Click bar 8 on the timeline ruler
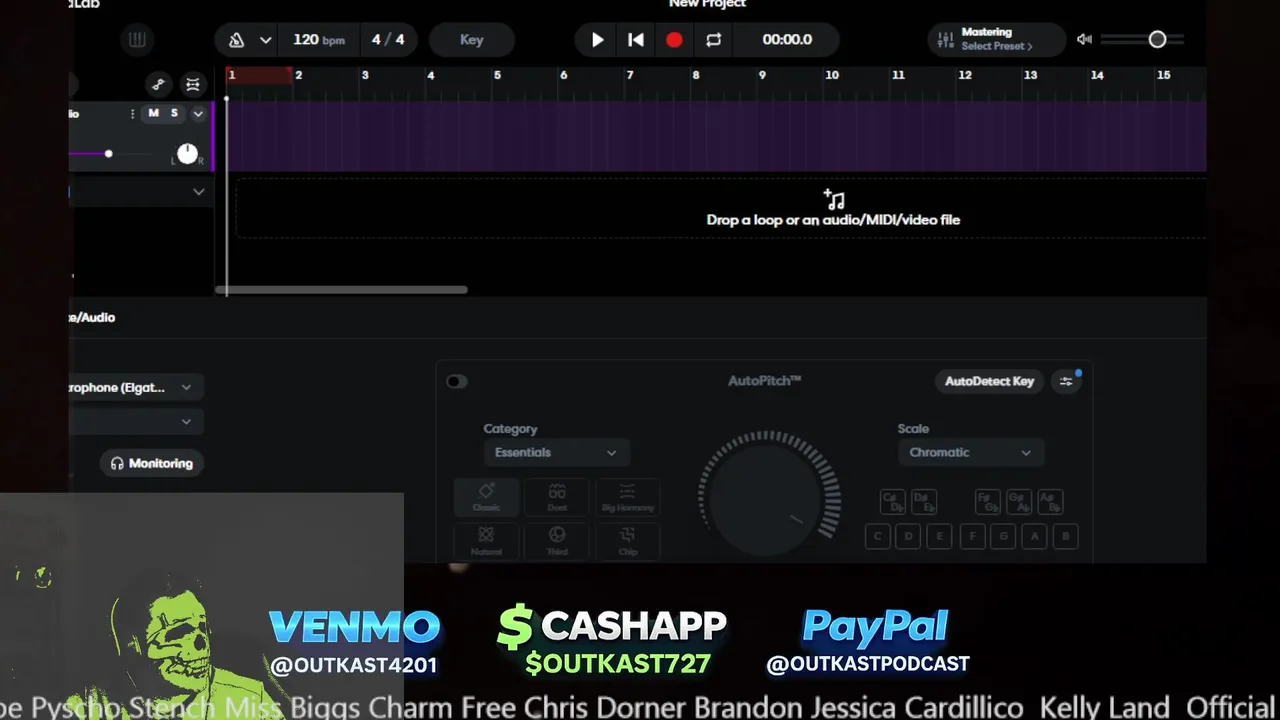Viewport: 1280px width, 720px height. [x=696, y=75]
